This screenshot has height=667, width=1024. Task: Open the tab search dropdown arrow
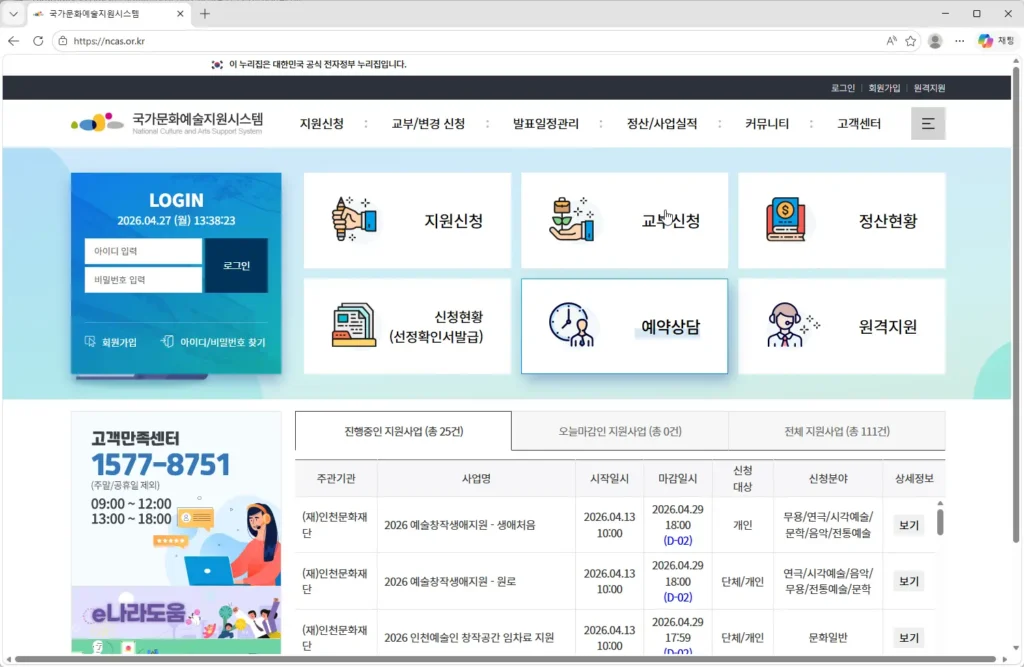[13, 14]
